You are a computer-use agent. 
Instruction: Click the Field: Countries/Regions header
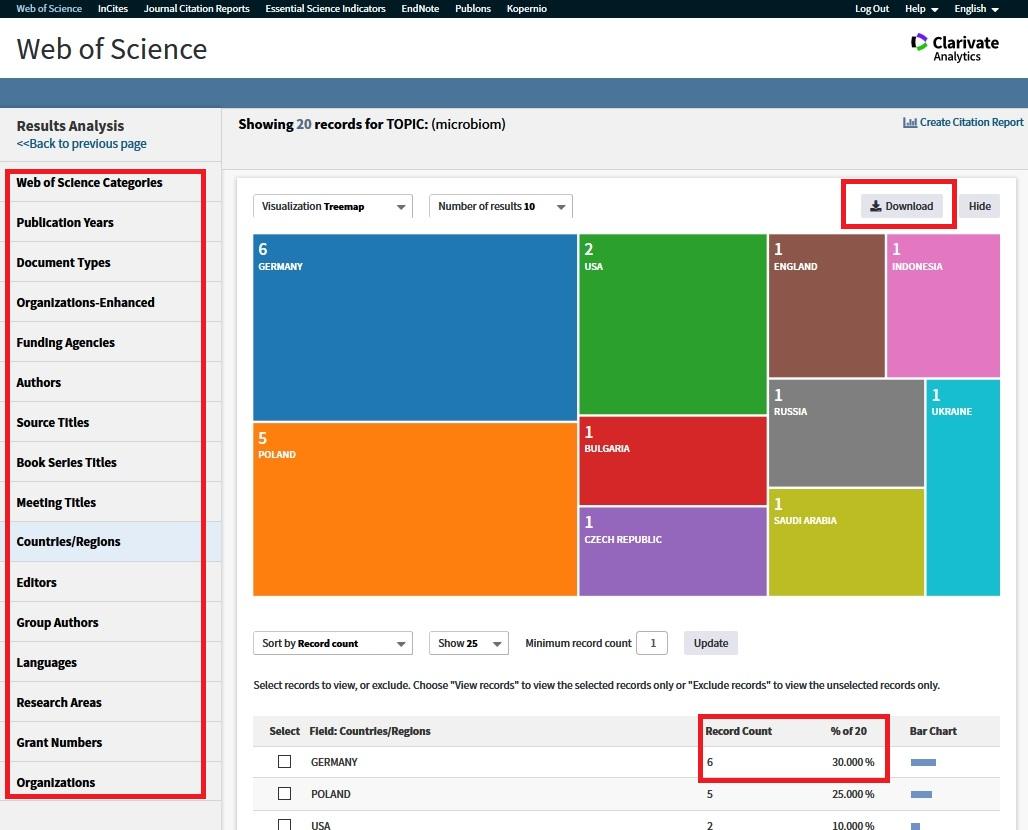pos(370,731)
